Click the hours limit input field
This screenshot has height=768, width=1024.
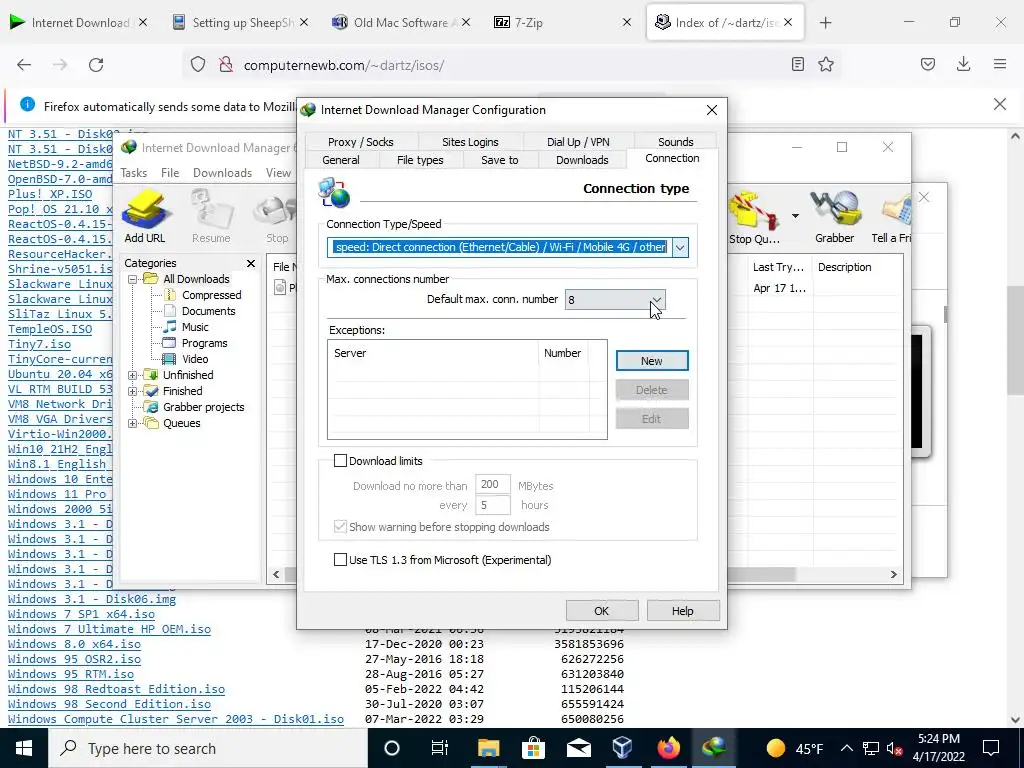click(492, 505)
